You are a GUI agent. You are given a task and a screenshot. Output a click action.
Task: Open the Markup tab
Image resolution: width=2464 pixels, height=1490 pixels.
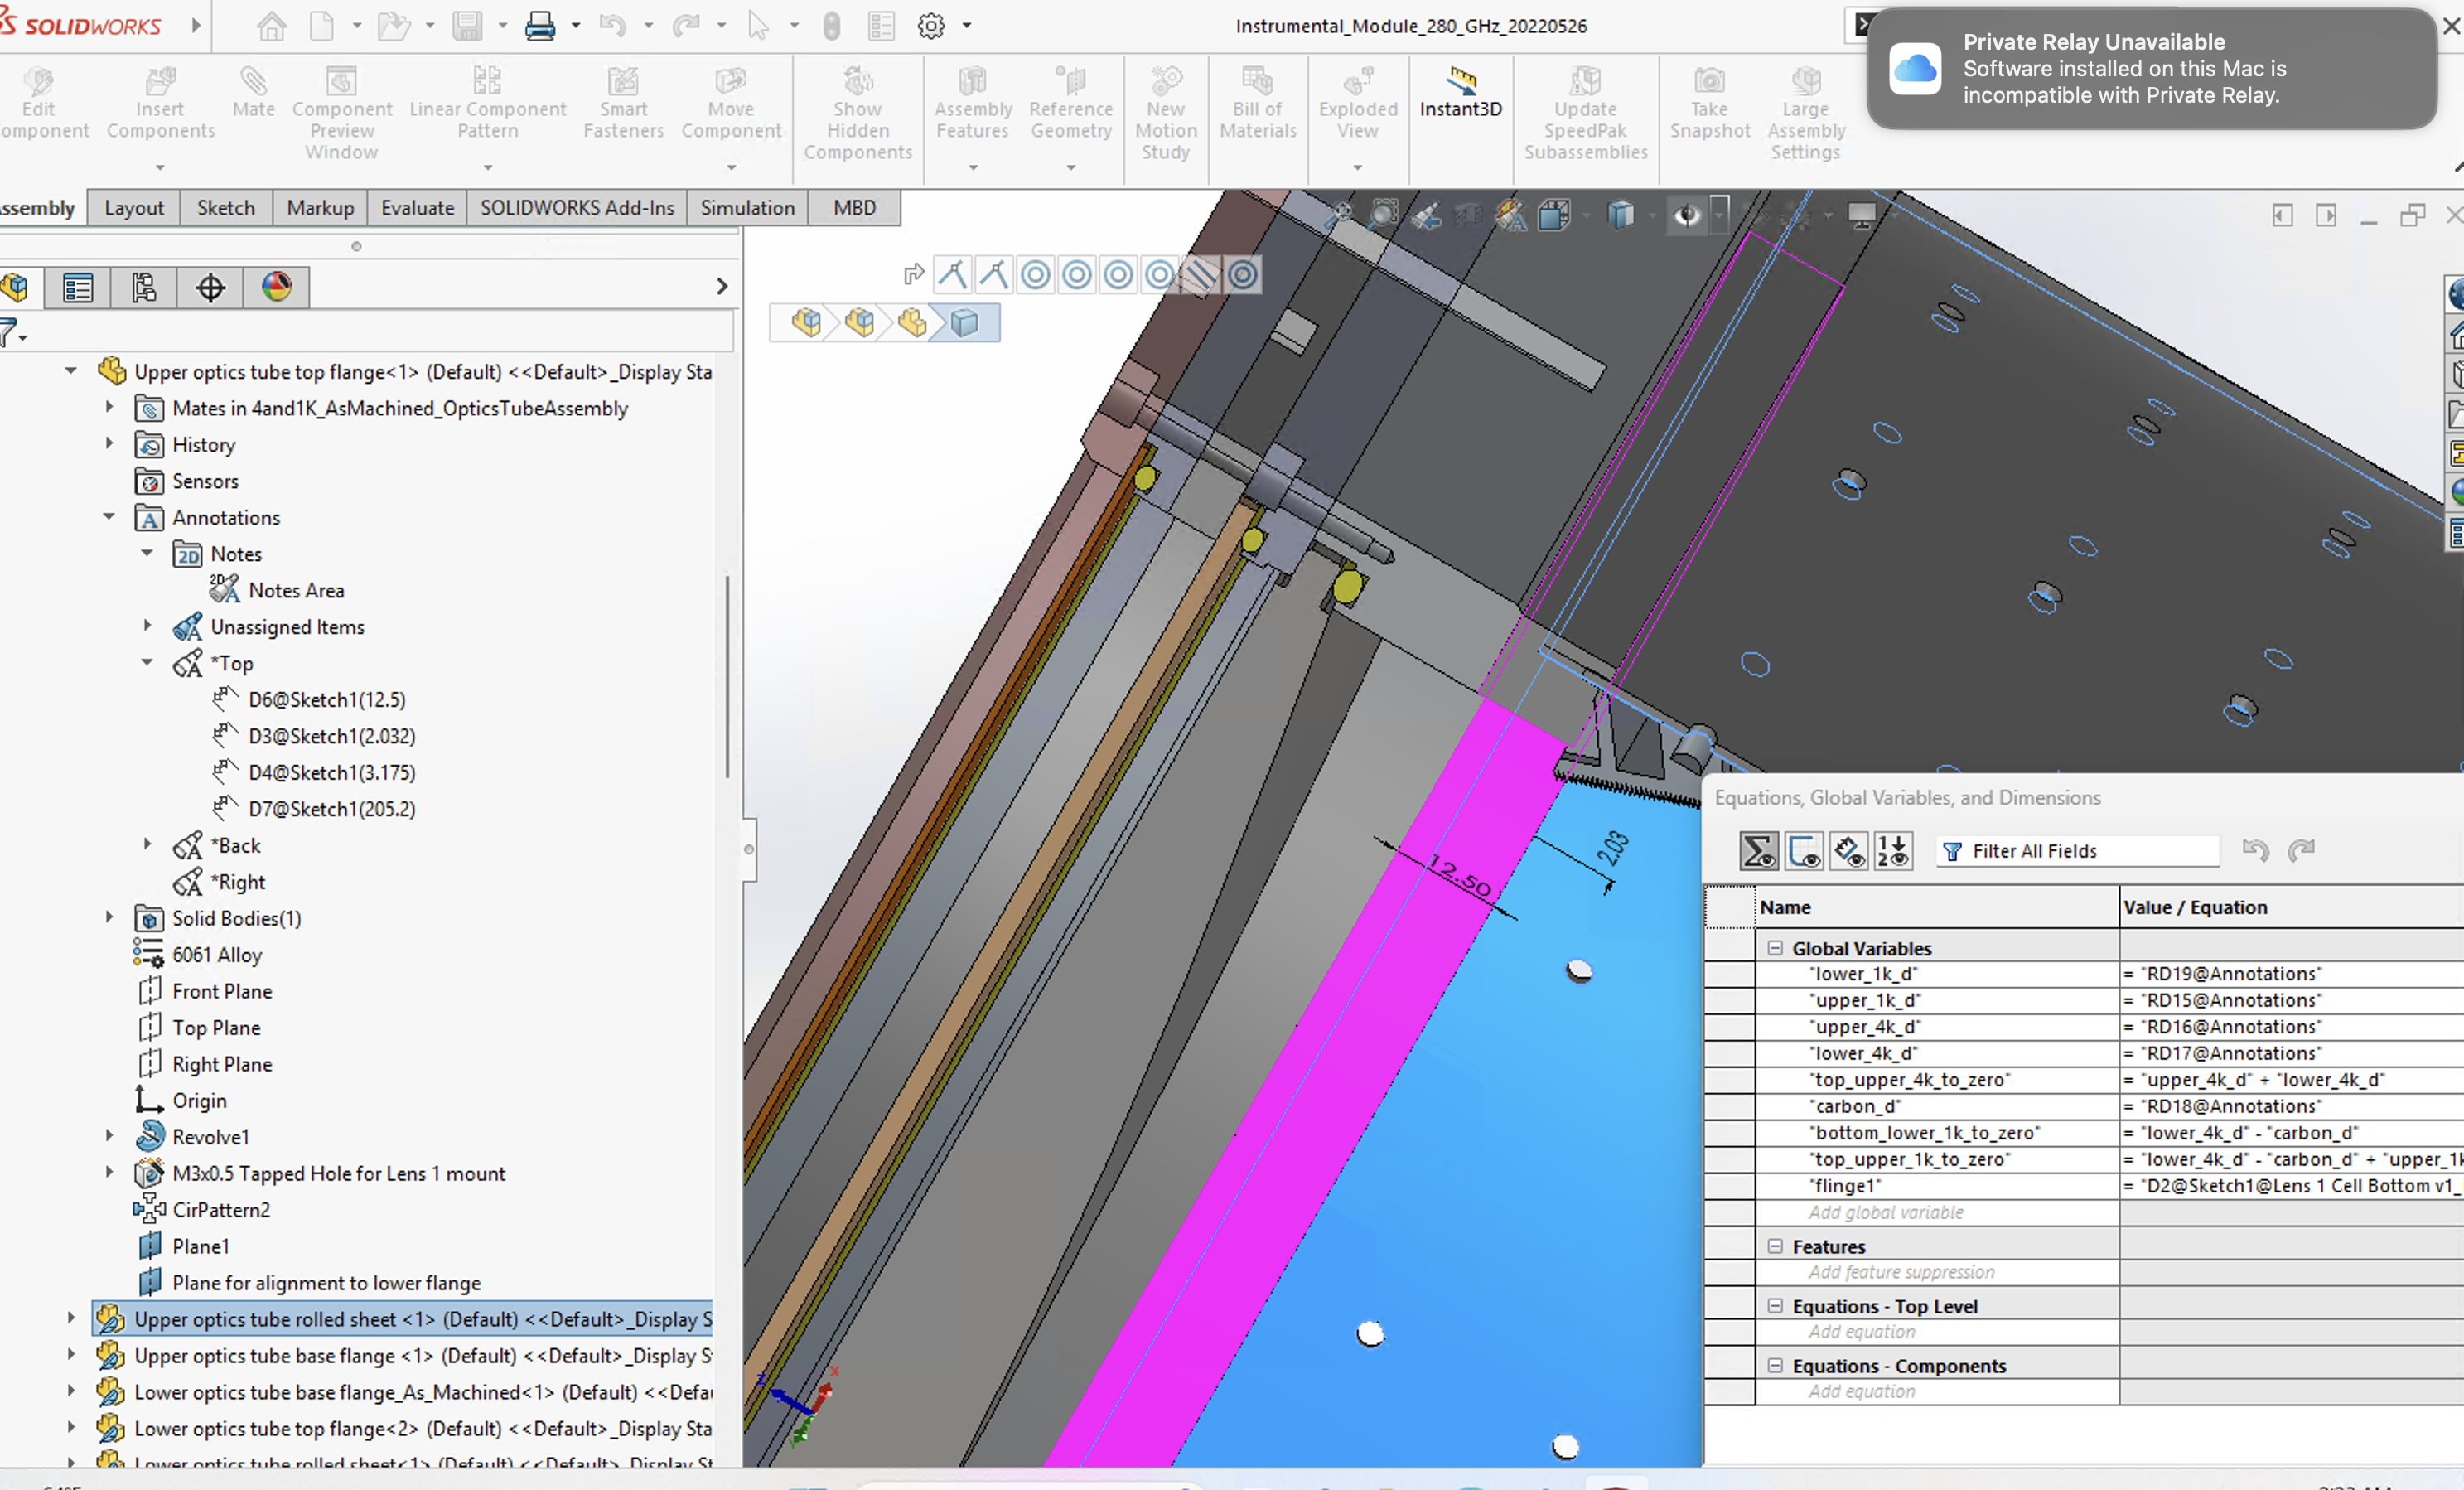click(x=320, y=208)
